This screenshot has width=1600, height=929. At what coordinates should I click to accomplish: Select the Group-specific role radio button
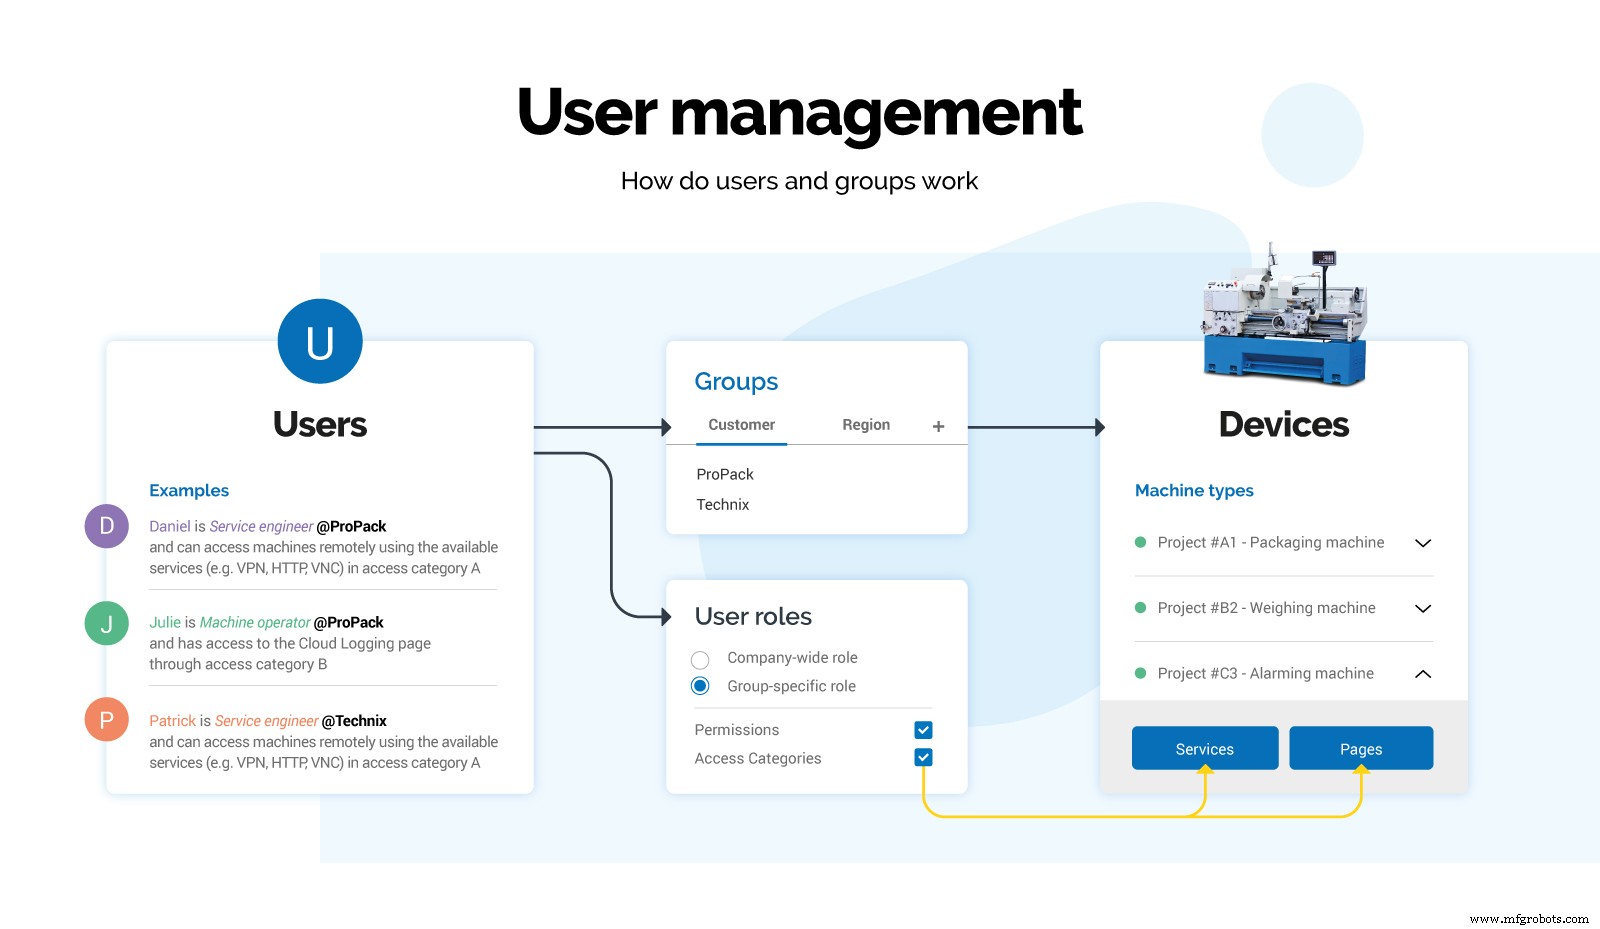[699, 686]
